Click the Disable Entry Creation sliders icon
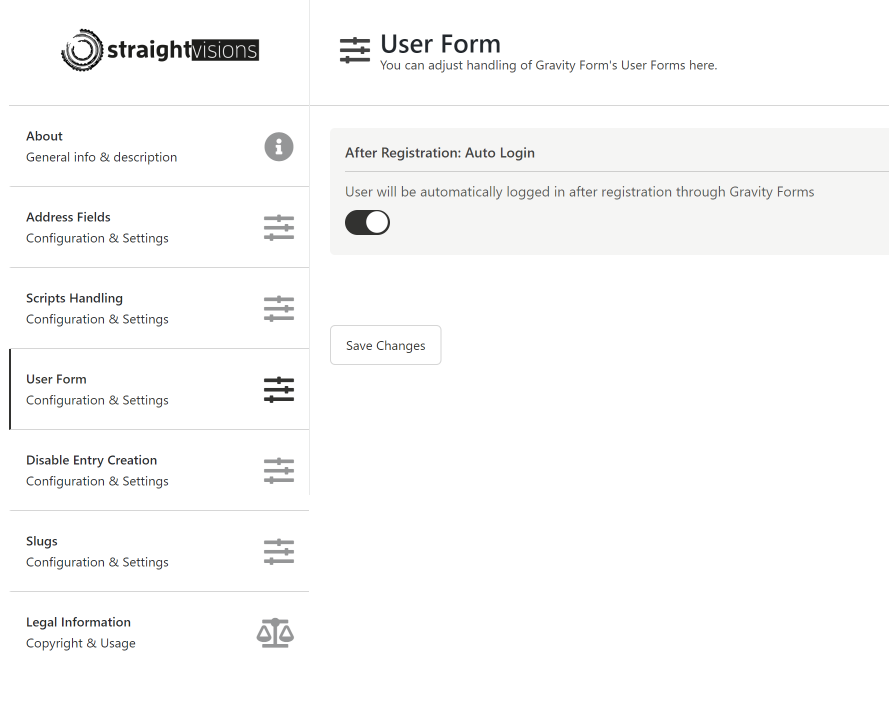Viewport: 889px width, 712px height. 278,471
